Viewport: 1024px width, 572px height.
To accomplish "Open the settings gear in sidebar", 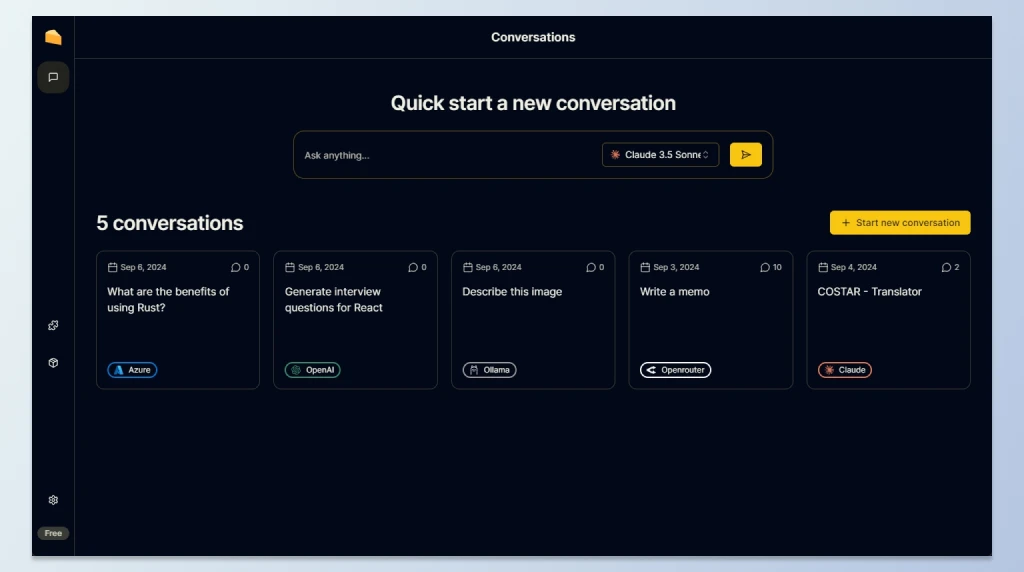I will point(53,500).
